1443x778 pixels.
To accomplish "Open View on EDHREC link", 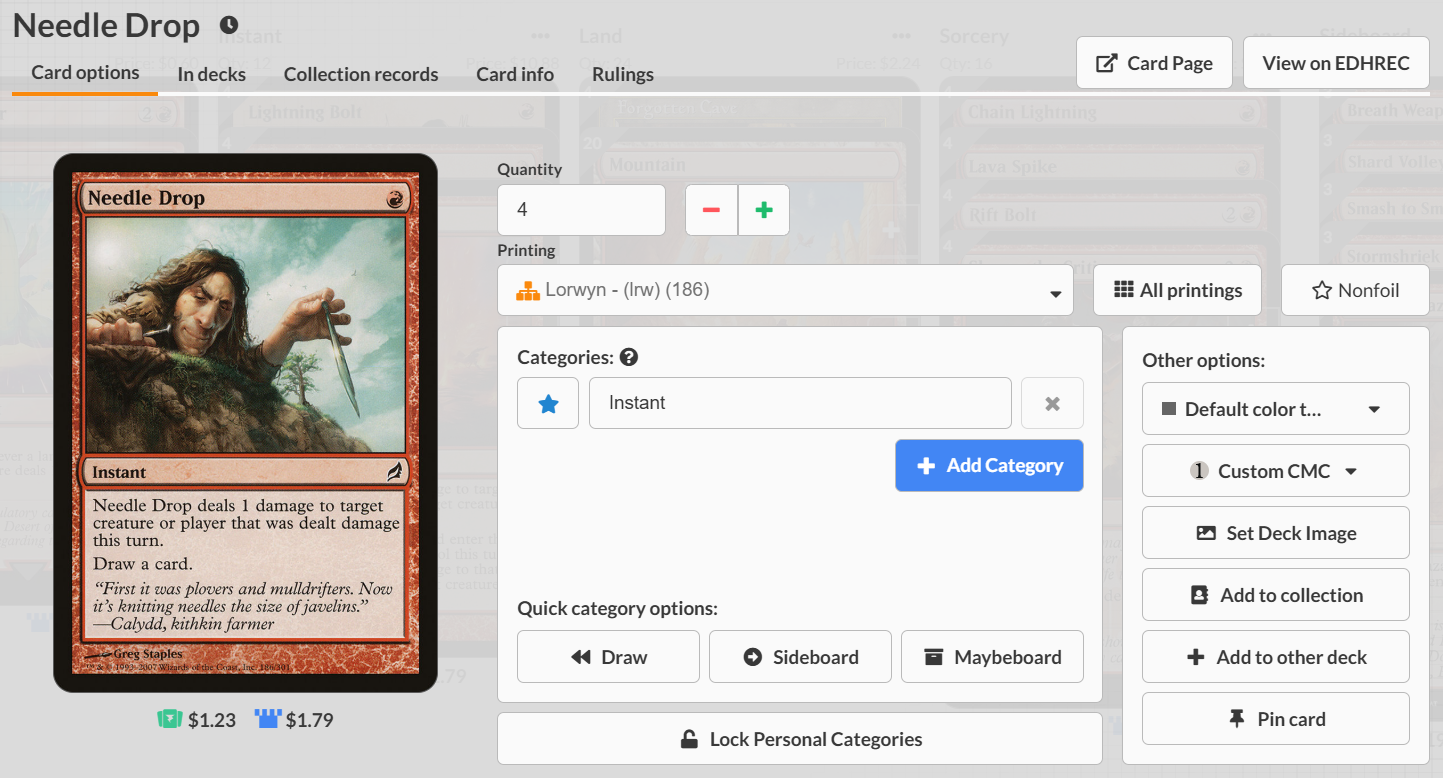I will pyautogui.click(x=1335, y=63).
